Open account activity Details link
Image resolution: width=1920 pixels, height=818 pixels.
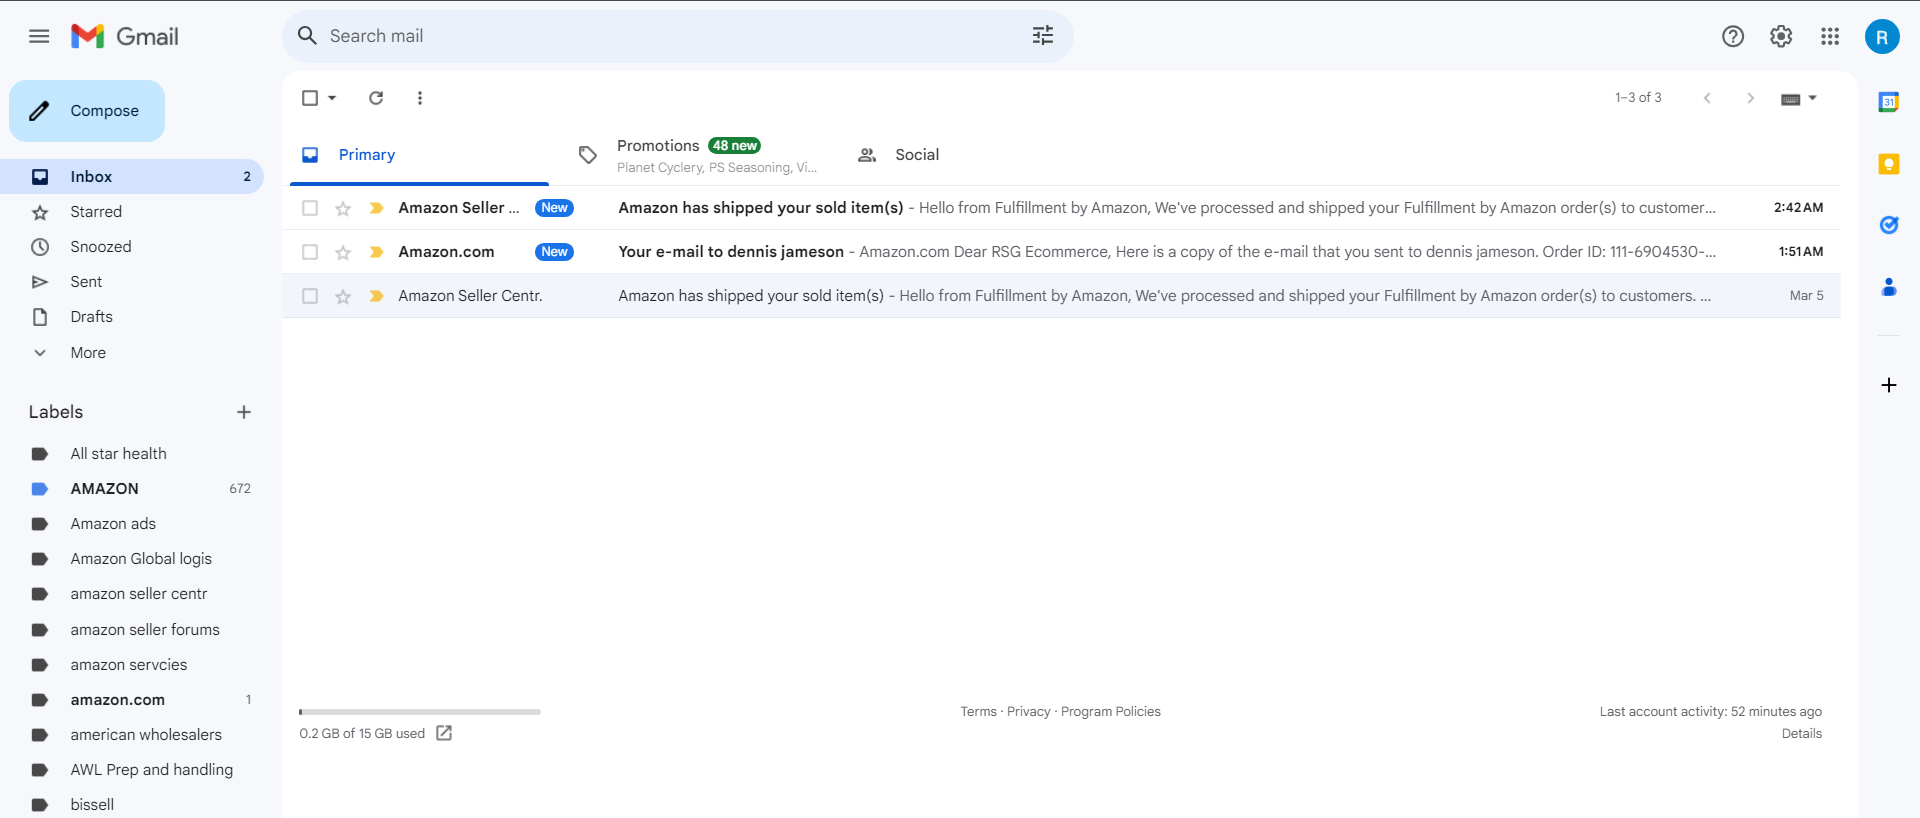coord(1801,734)
